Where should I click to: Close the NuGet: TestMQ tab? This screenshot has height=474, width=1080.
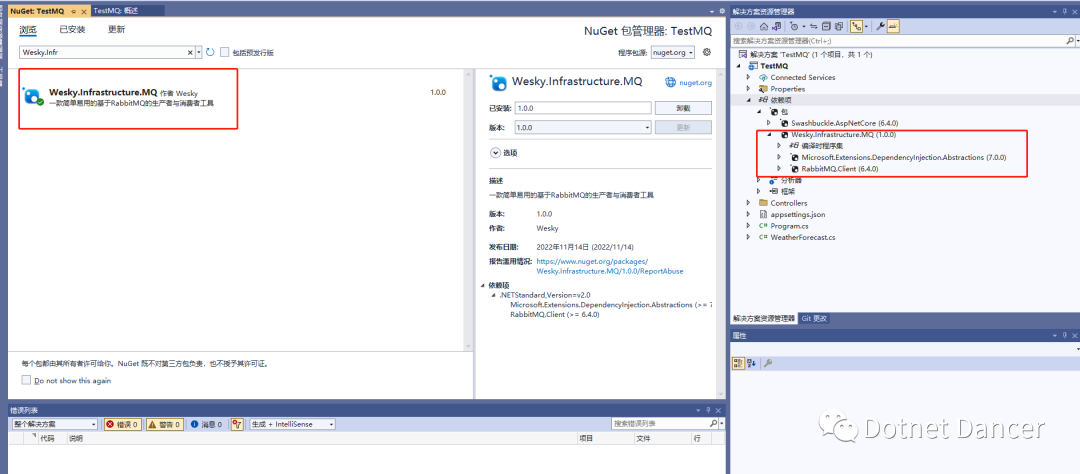pos(84,10)
